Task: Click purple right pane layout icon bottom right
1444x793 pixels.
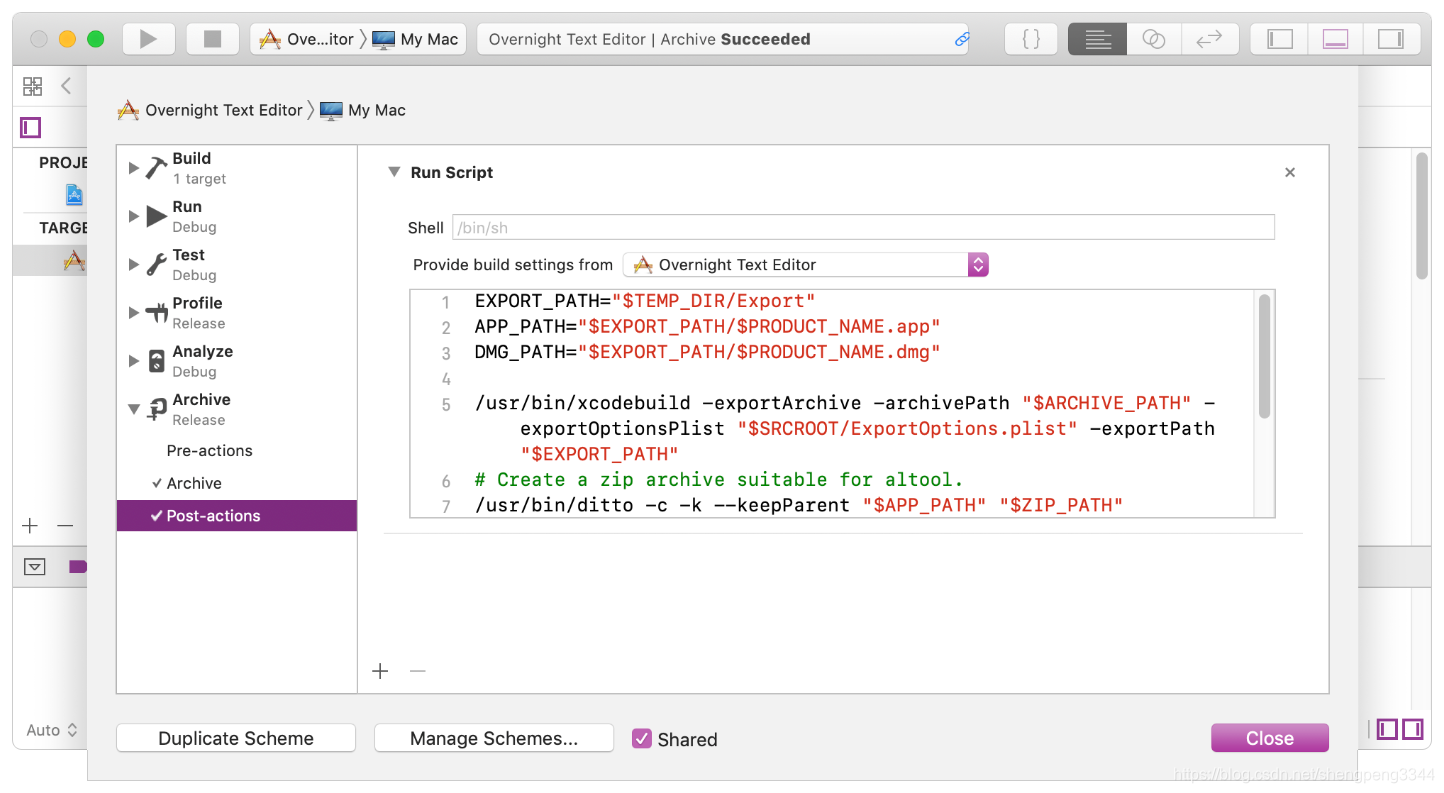Action: pyautogui.click(x=1412, y=729)
